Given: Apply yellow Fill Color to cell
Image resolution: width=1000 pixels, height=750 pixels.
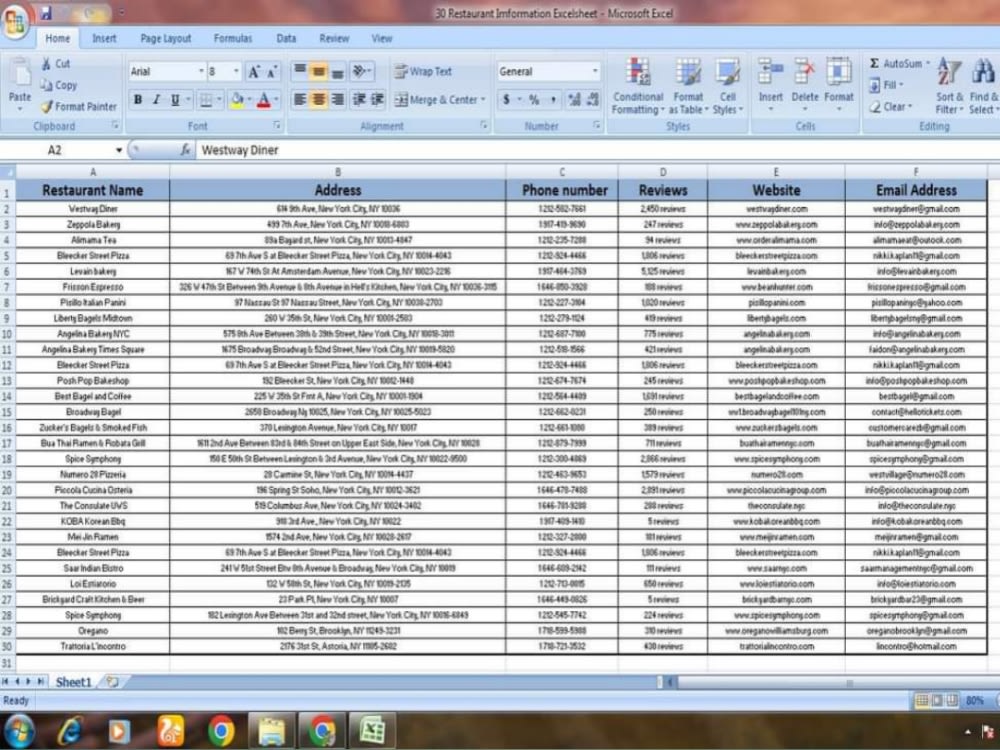Looking at the screenshot, I should (x=237, y=99).
